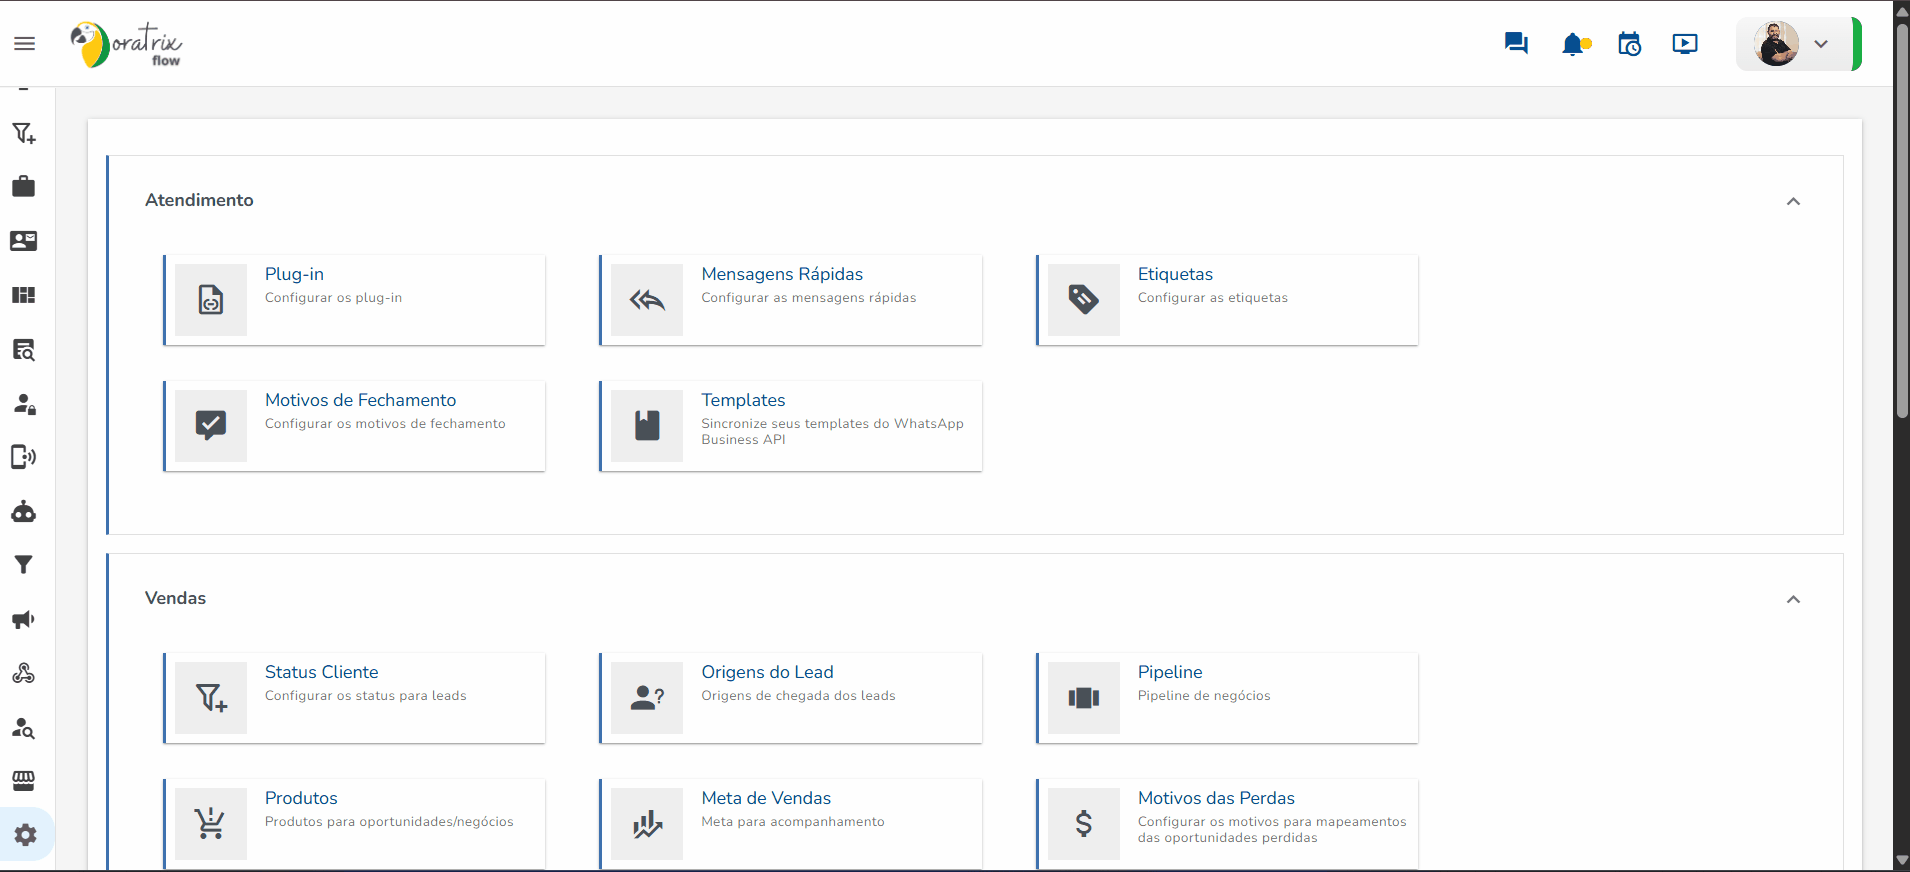
Task: Open the robot chatbot icon in sidebar
Action: coord(24,512)
